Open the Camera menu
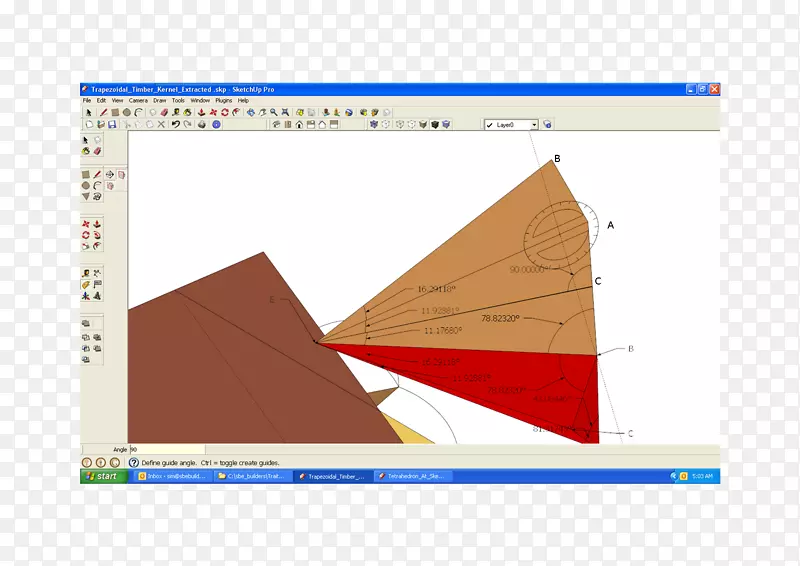Screen dimensions: 800x566 point(138,101)
